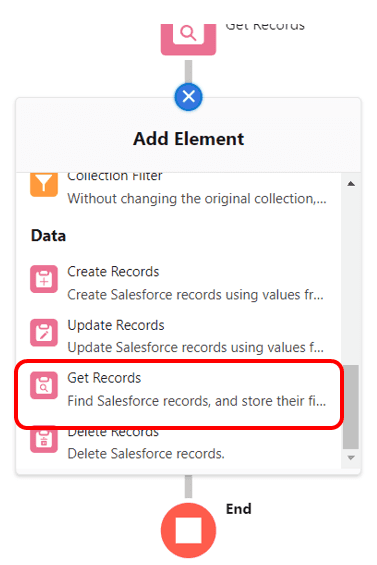Click the 'Delete Salesforce records.' description

[x=146, y=454]
